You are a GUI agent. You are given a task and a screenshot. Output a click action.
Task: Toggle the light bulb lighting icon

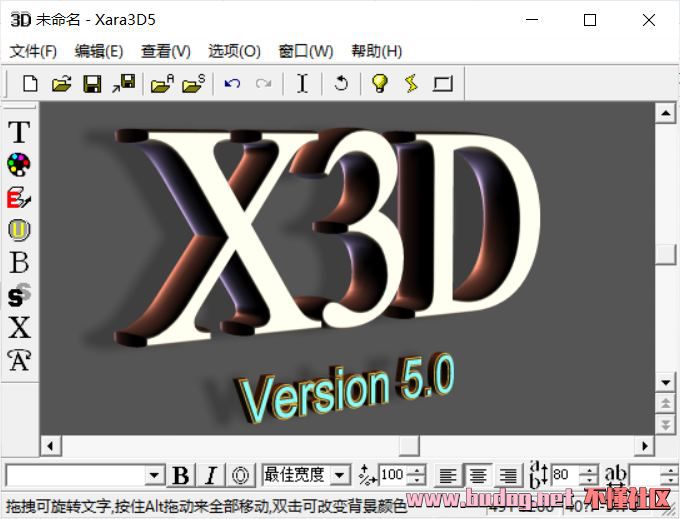click(380, 83)
